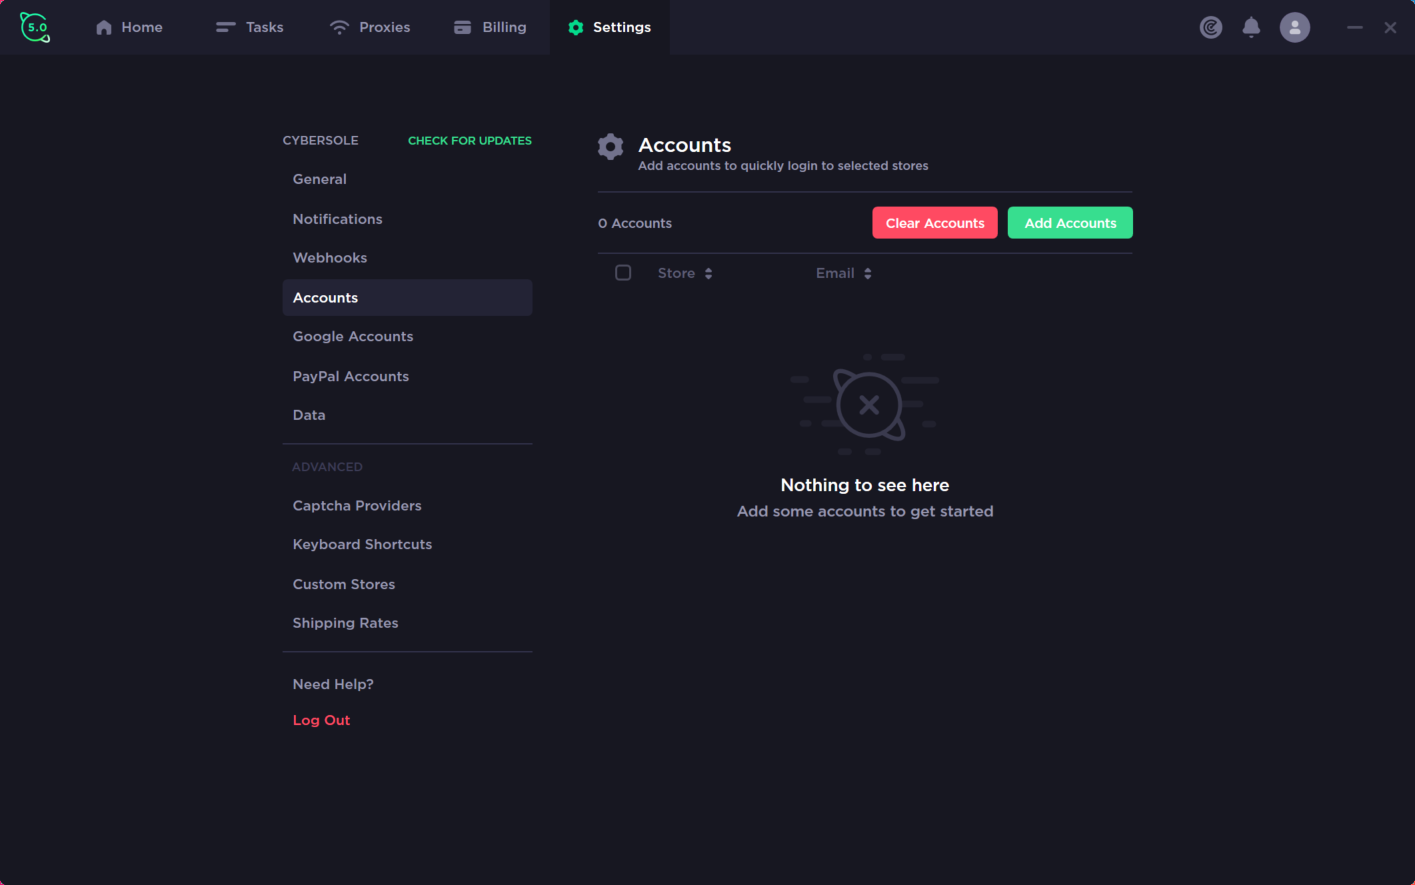
Task: Sort accounts by Store column arrows
Action: tap(708, 273)
